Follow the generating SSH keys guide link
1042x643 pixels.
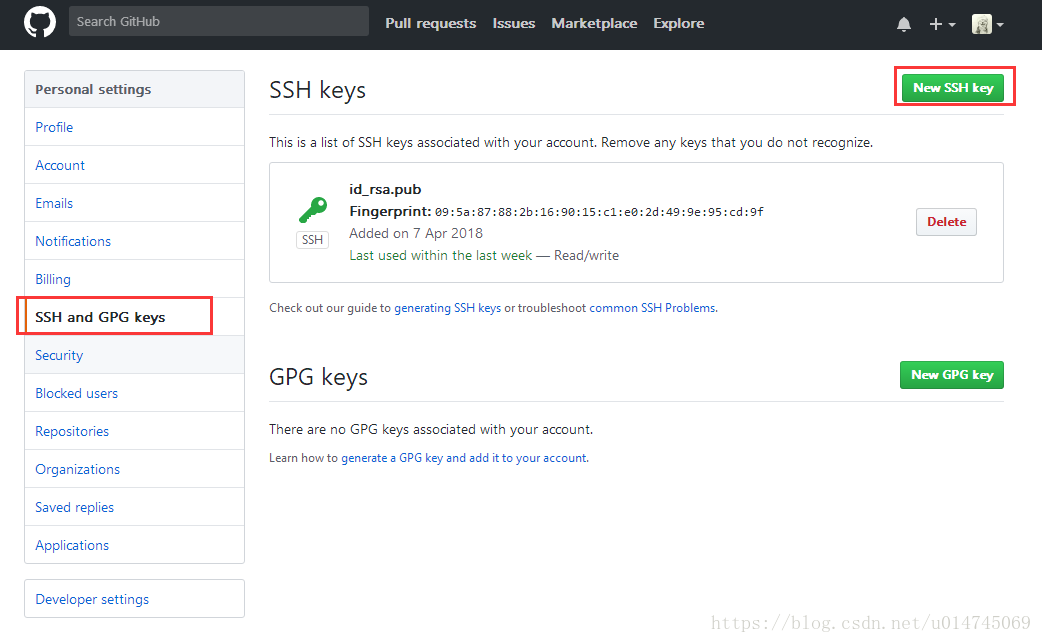[x=448, y=308]
